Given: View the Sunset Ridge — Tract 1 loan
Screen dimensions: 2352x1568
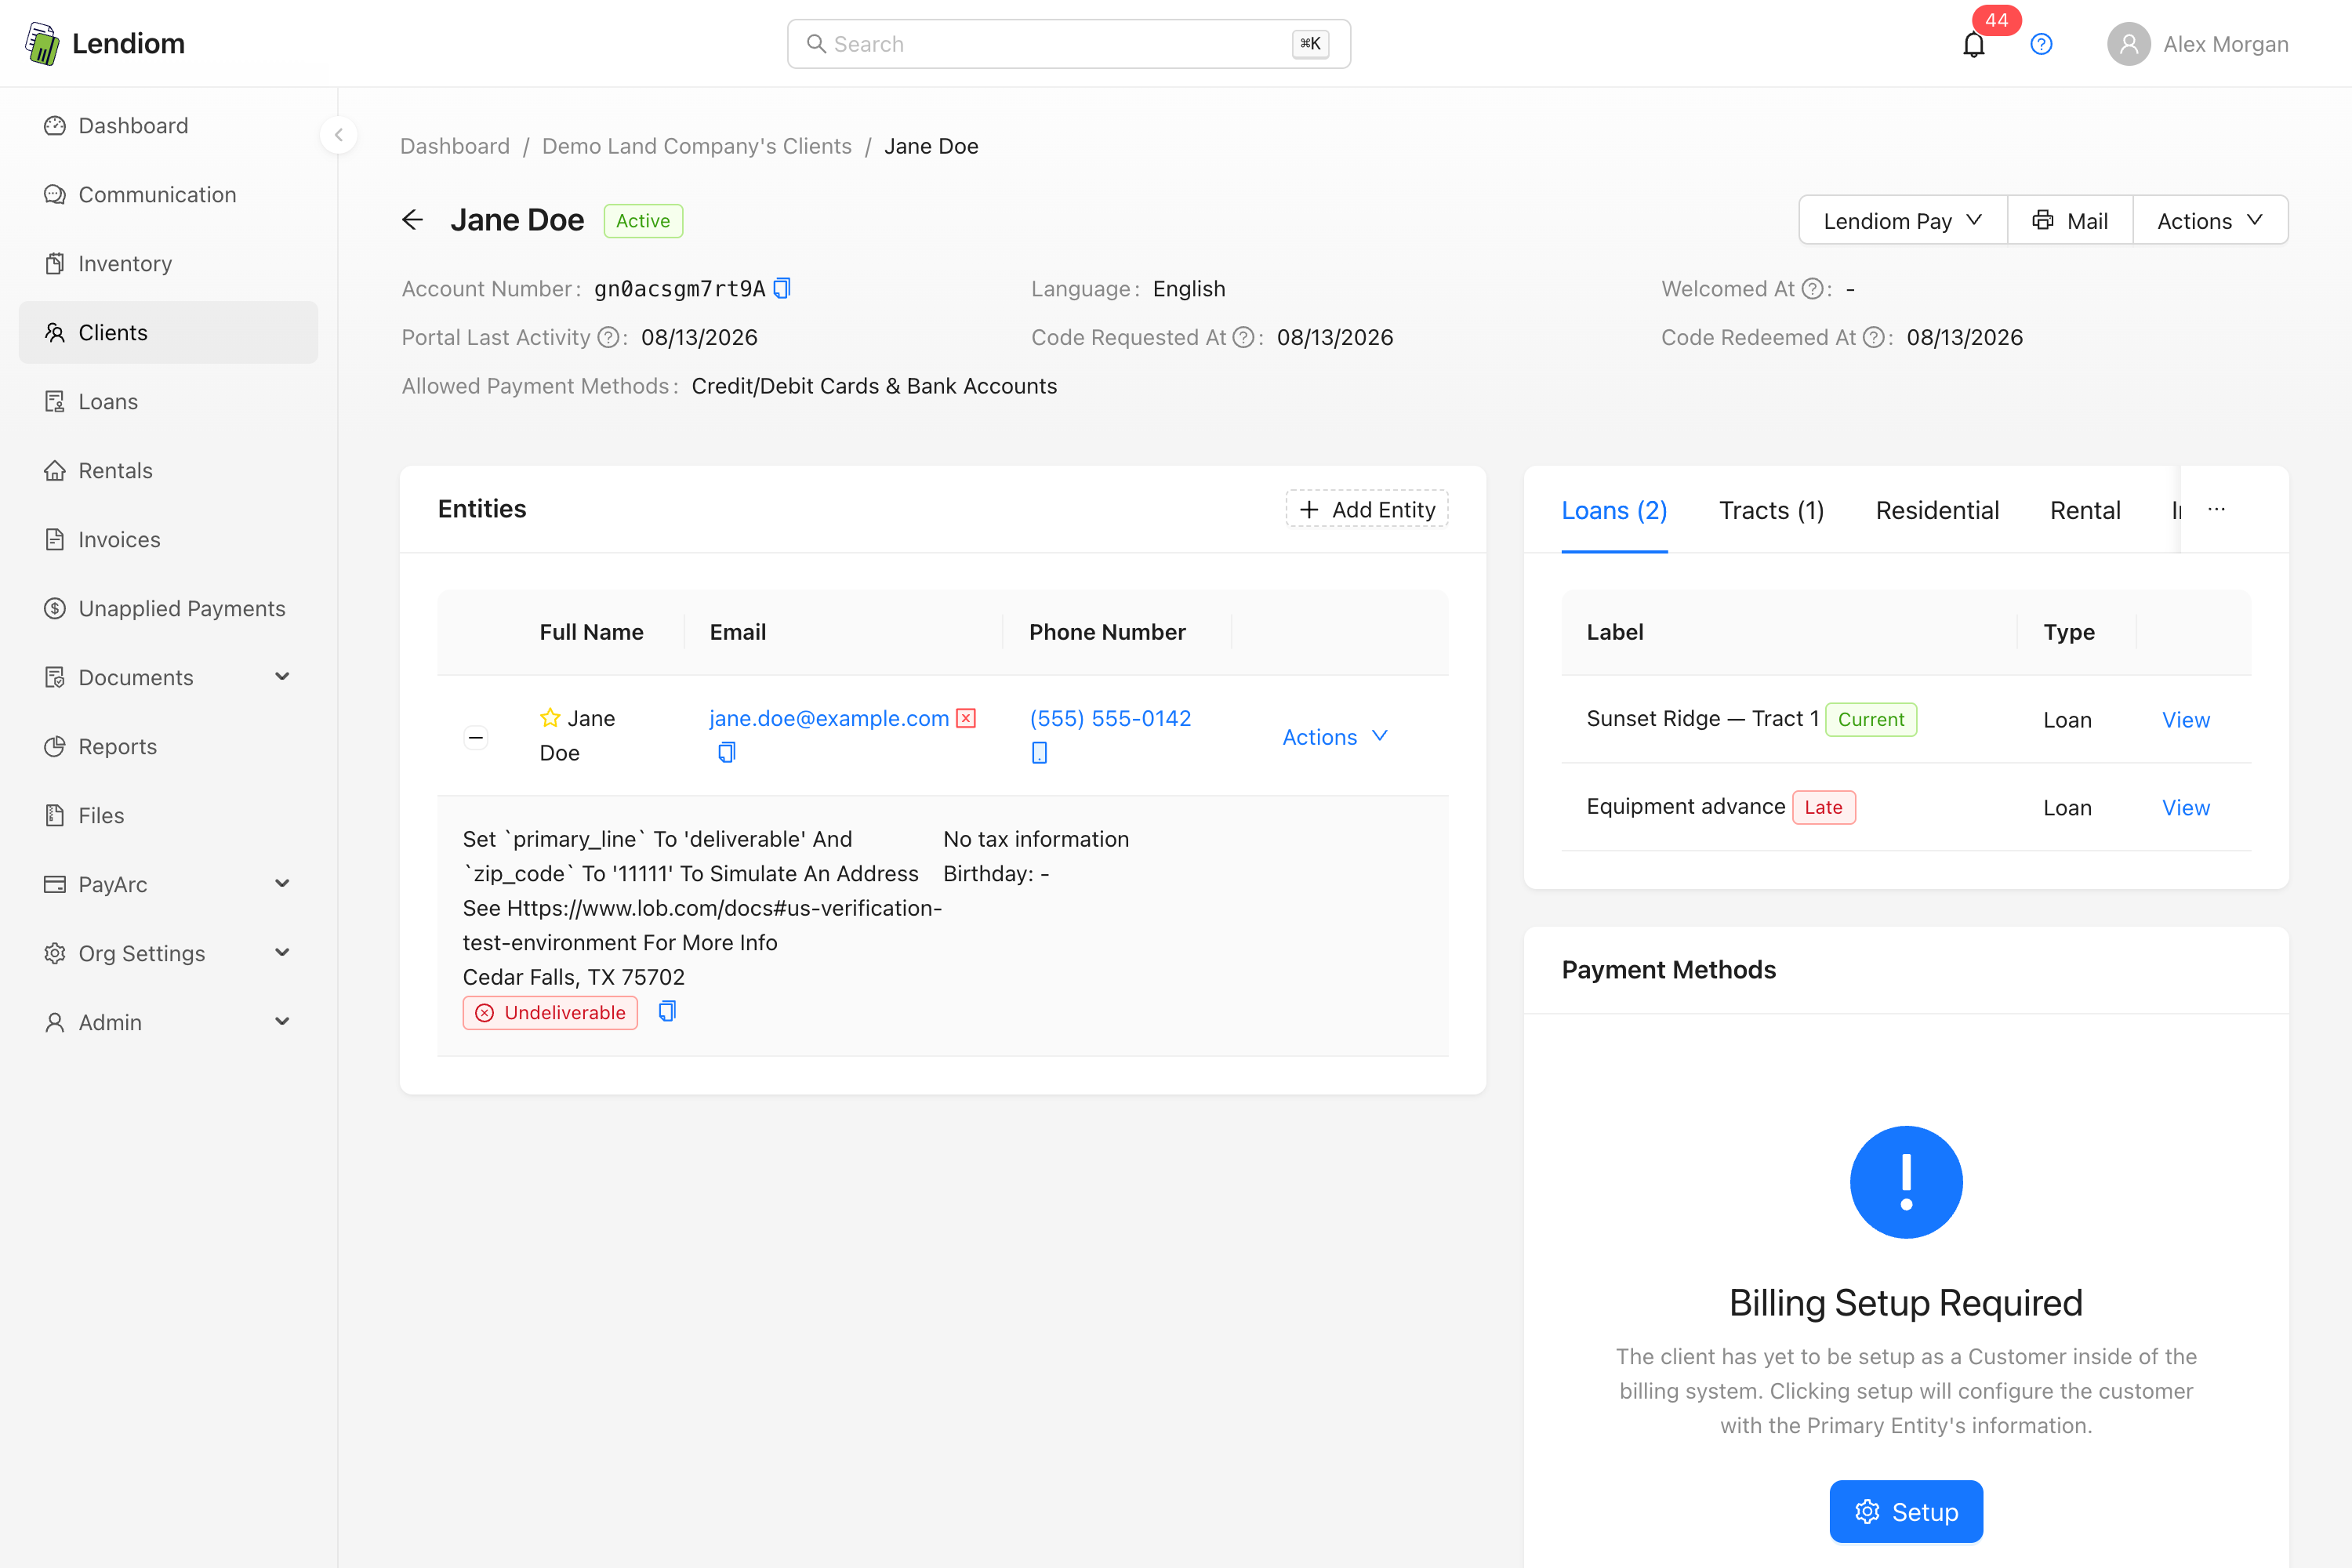Looking at the screenshot, I should pos(2186,720).
